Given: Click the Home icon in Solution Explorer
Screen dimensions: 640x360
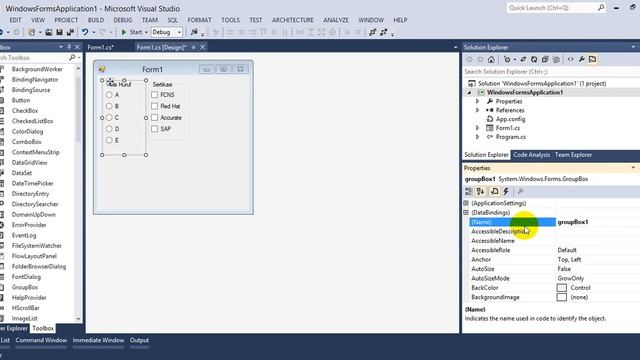Looking at the screenshot, I should point(491,60).
